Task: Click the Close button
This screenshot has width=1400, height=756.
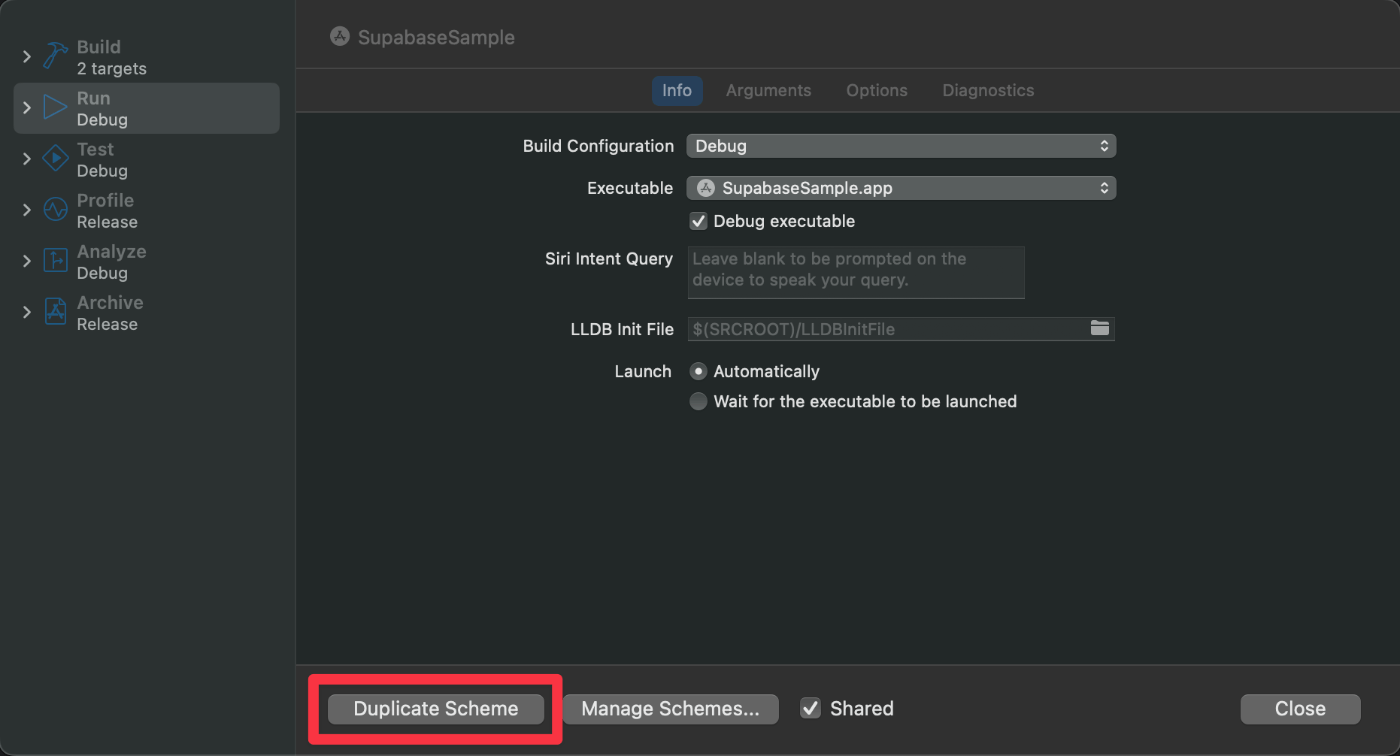Action: 1300,709
